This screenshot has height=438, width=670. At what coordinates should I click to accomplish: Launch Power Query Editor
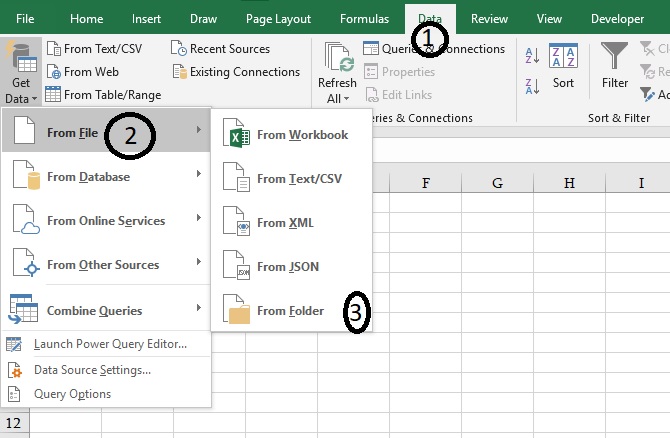click(106, 344)
